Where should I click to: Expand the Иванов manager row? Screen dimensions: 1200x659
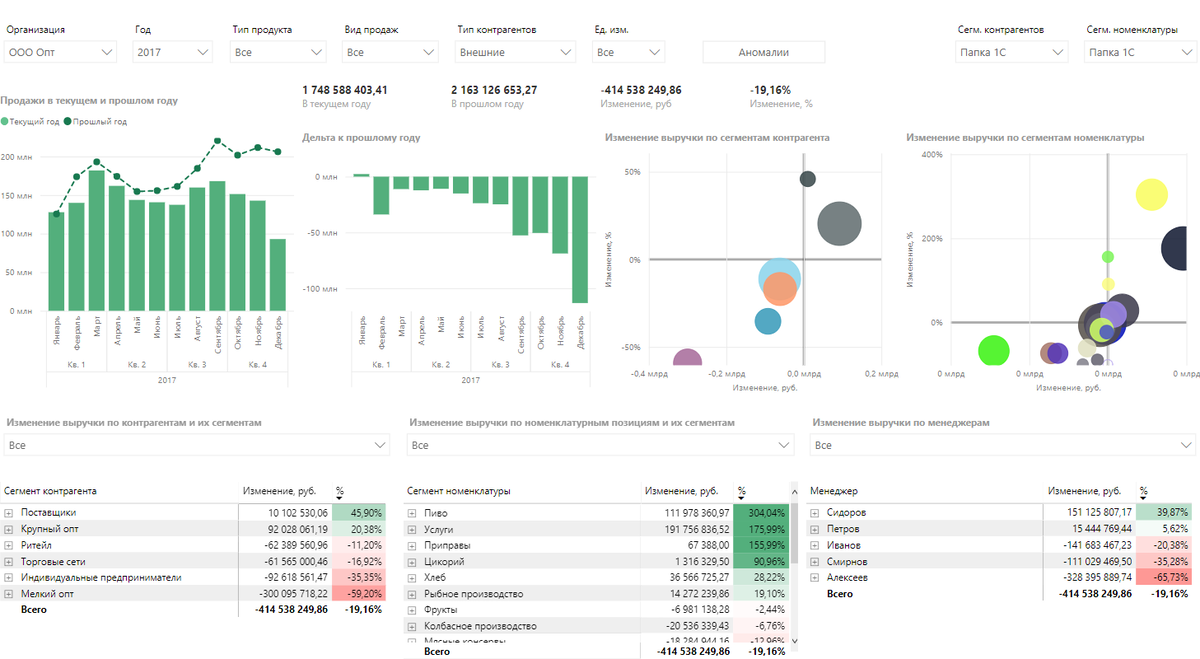pos(816,545)
